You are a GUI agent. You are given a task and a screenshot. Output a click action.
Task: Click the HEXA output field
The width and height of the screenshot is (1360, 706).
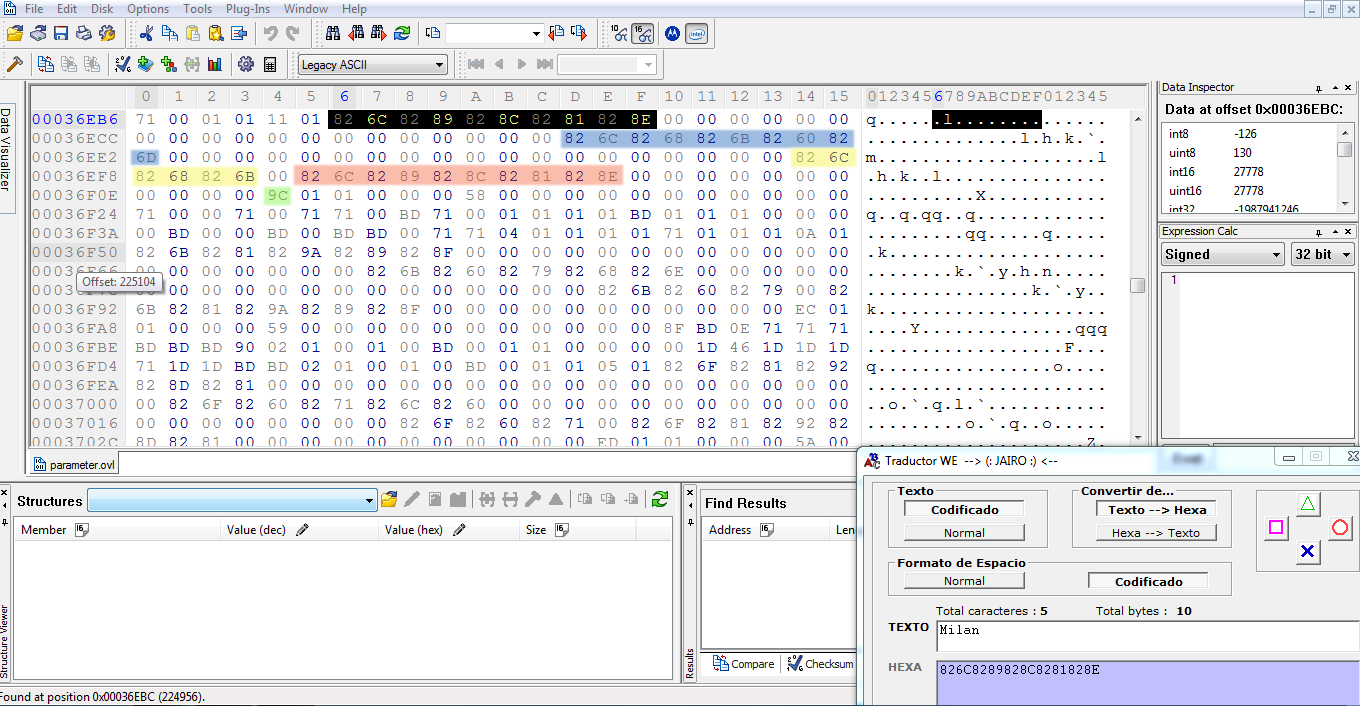tap(1148, 682)
